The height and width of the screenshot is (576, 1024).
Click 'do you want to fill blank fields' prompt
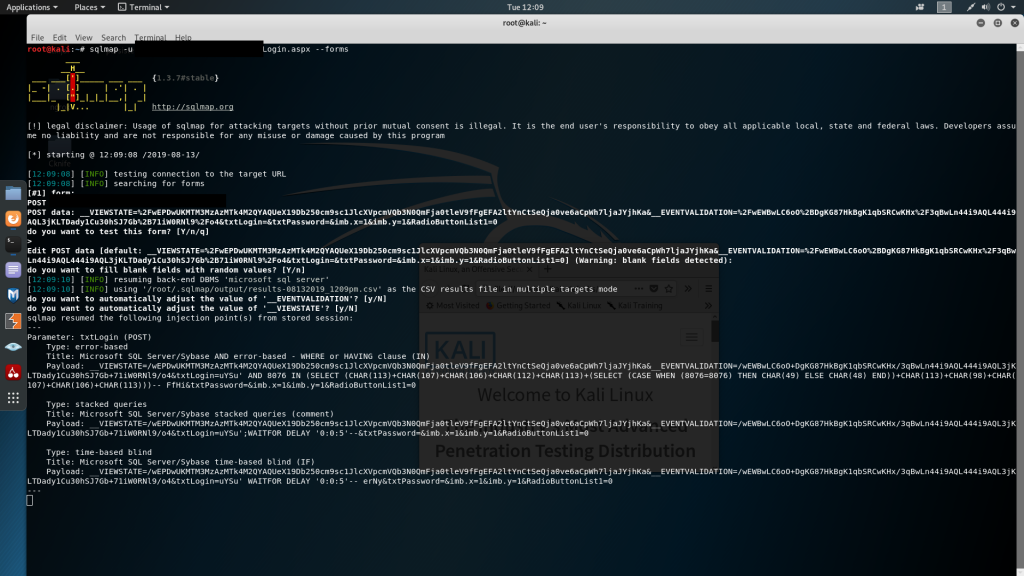(166, 270)
